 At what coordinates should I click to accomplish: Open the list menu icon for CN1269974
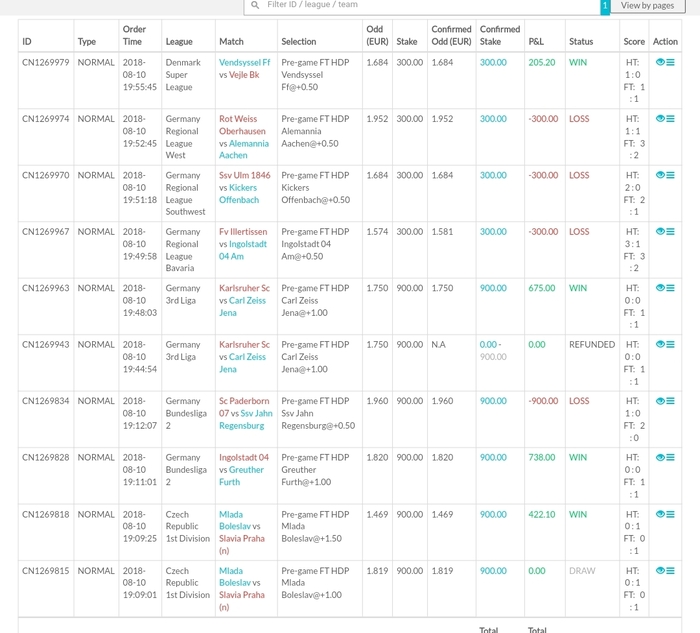point(670,118)
